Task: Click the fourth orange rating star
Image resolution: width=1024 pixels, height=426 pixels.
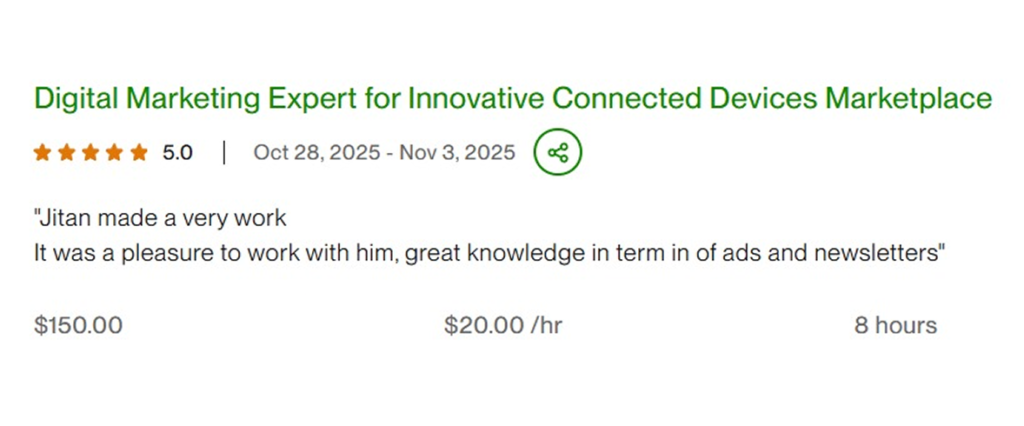Action: pos(114,153)
